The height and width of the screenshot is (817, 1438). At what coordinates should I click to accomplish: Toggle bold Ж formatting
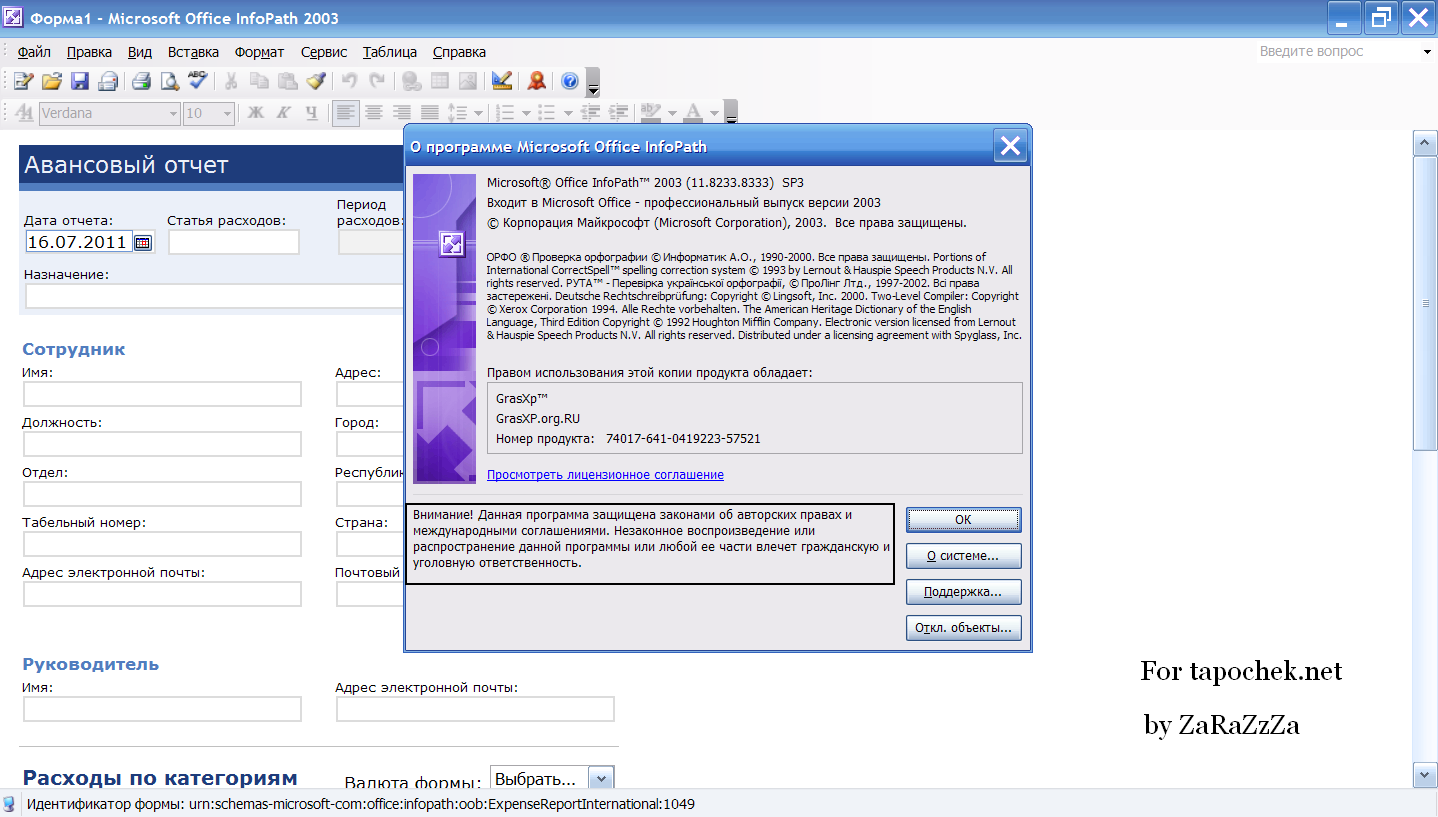pyautogui.click(x=256, y=113)
